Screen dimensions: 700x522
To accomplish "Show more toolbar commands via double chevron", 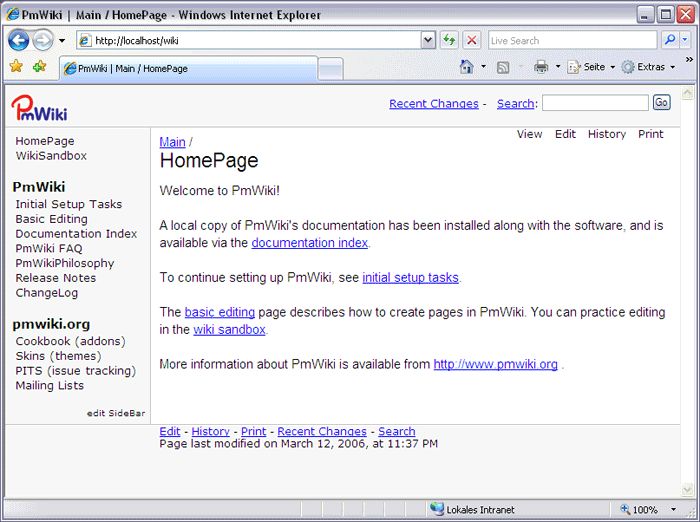I will click(689, 59).
